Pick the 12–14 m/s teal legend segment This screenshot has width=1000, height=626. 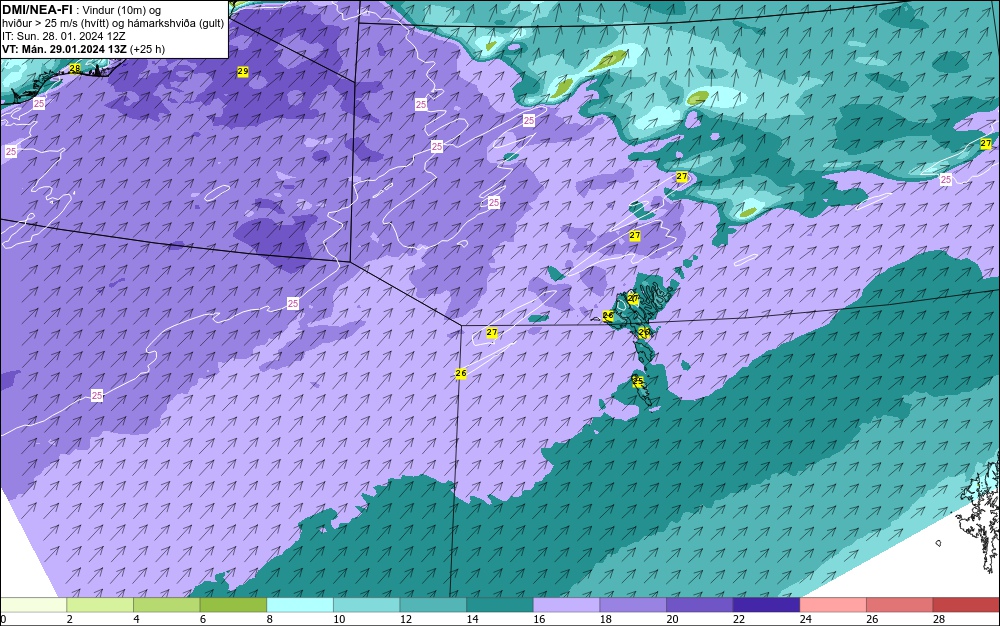point(433,605)
